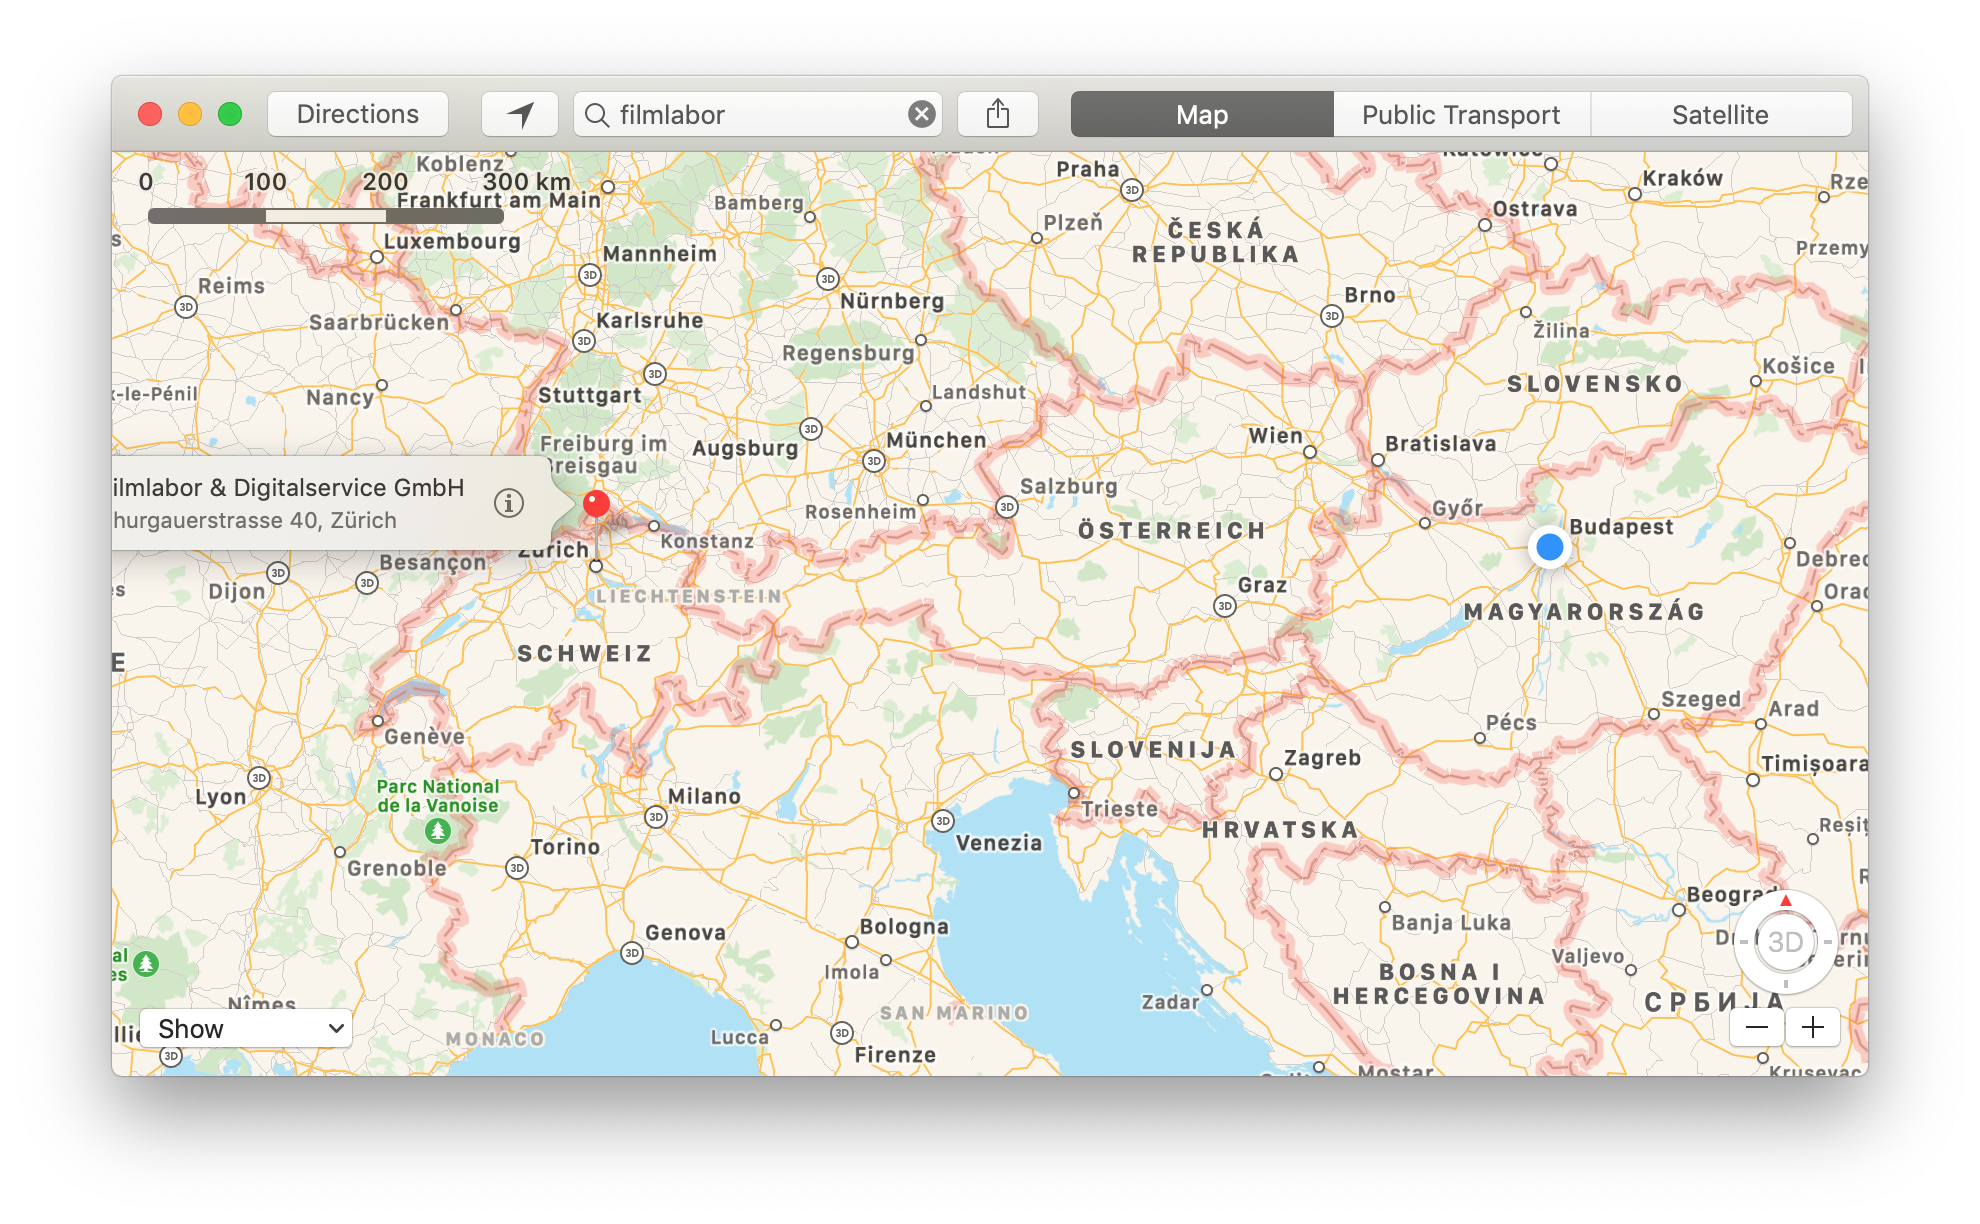This screenshot has height=1224, width=1980.
Task: Zoom out with the minus button
Action: tap(1757, 1027)
